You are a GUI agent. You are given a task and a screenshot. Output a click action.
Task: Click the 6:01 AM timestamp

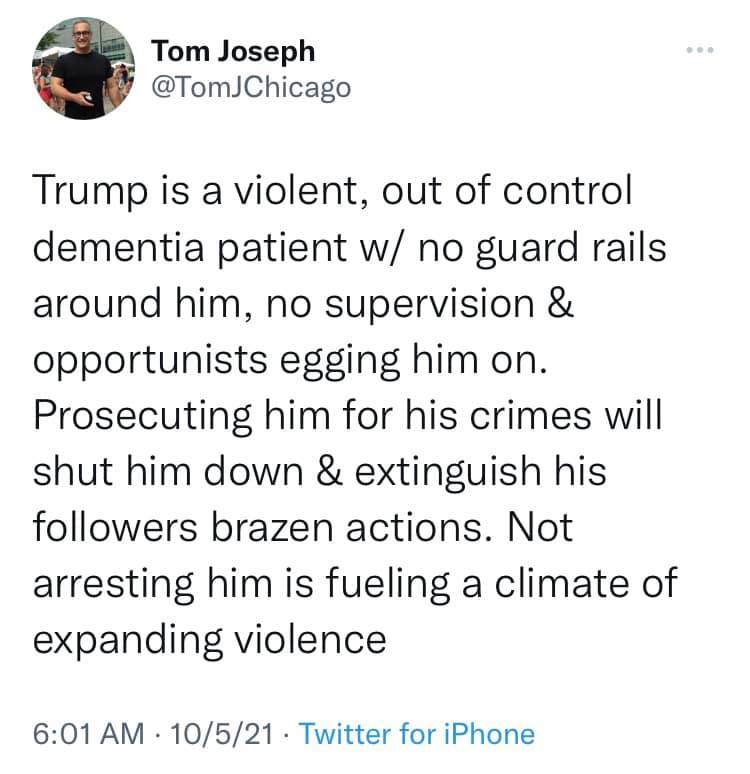coord(88,734)
